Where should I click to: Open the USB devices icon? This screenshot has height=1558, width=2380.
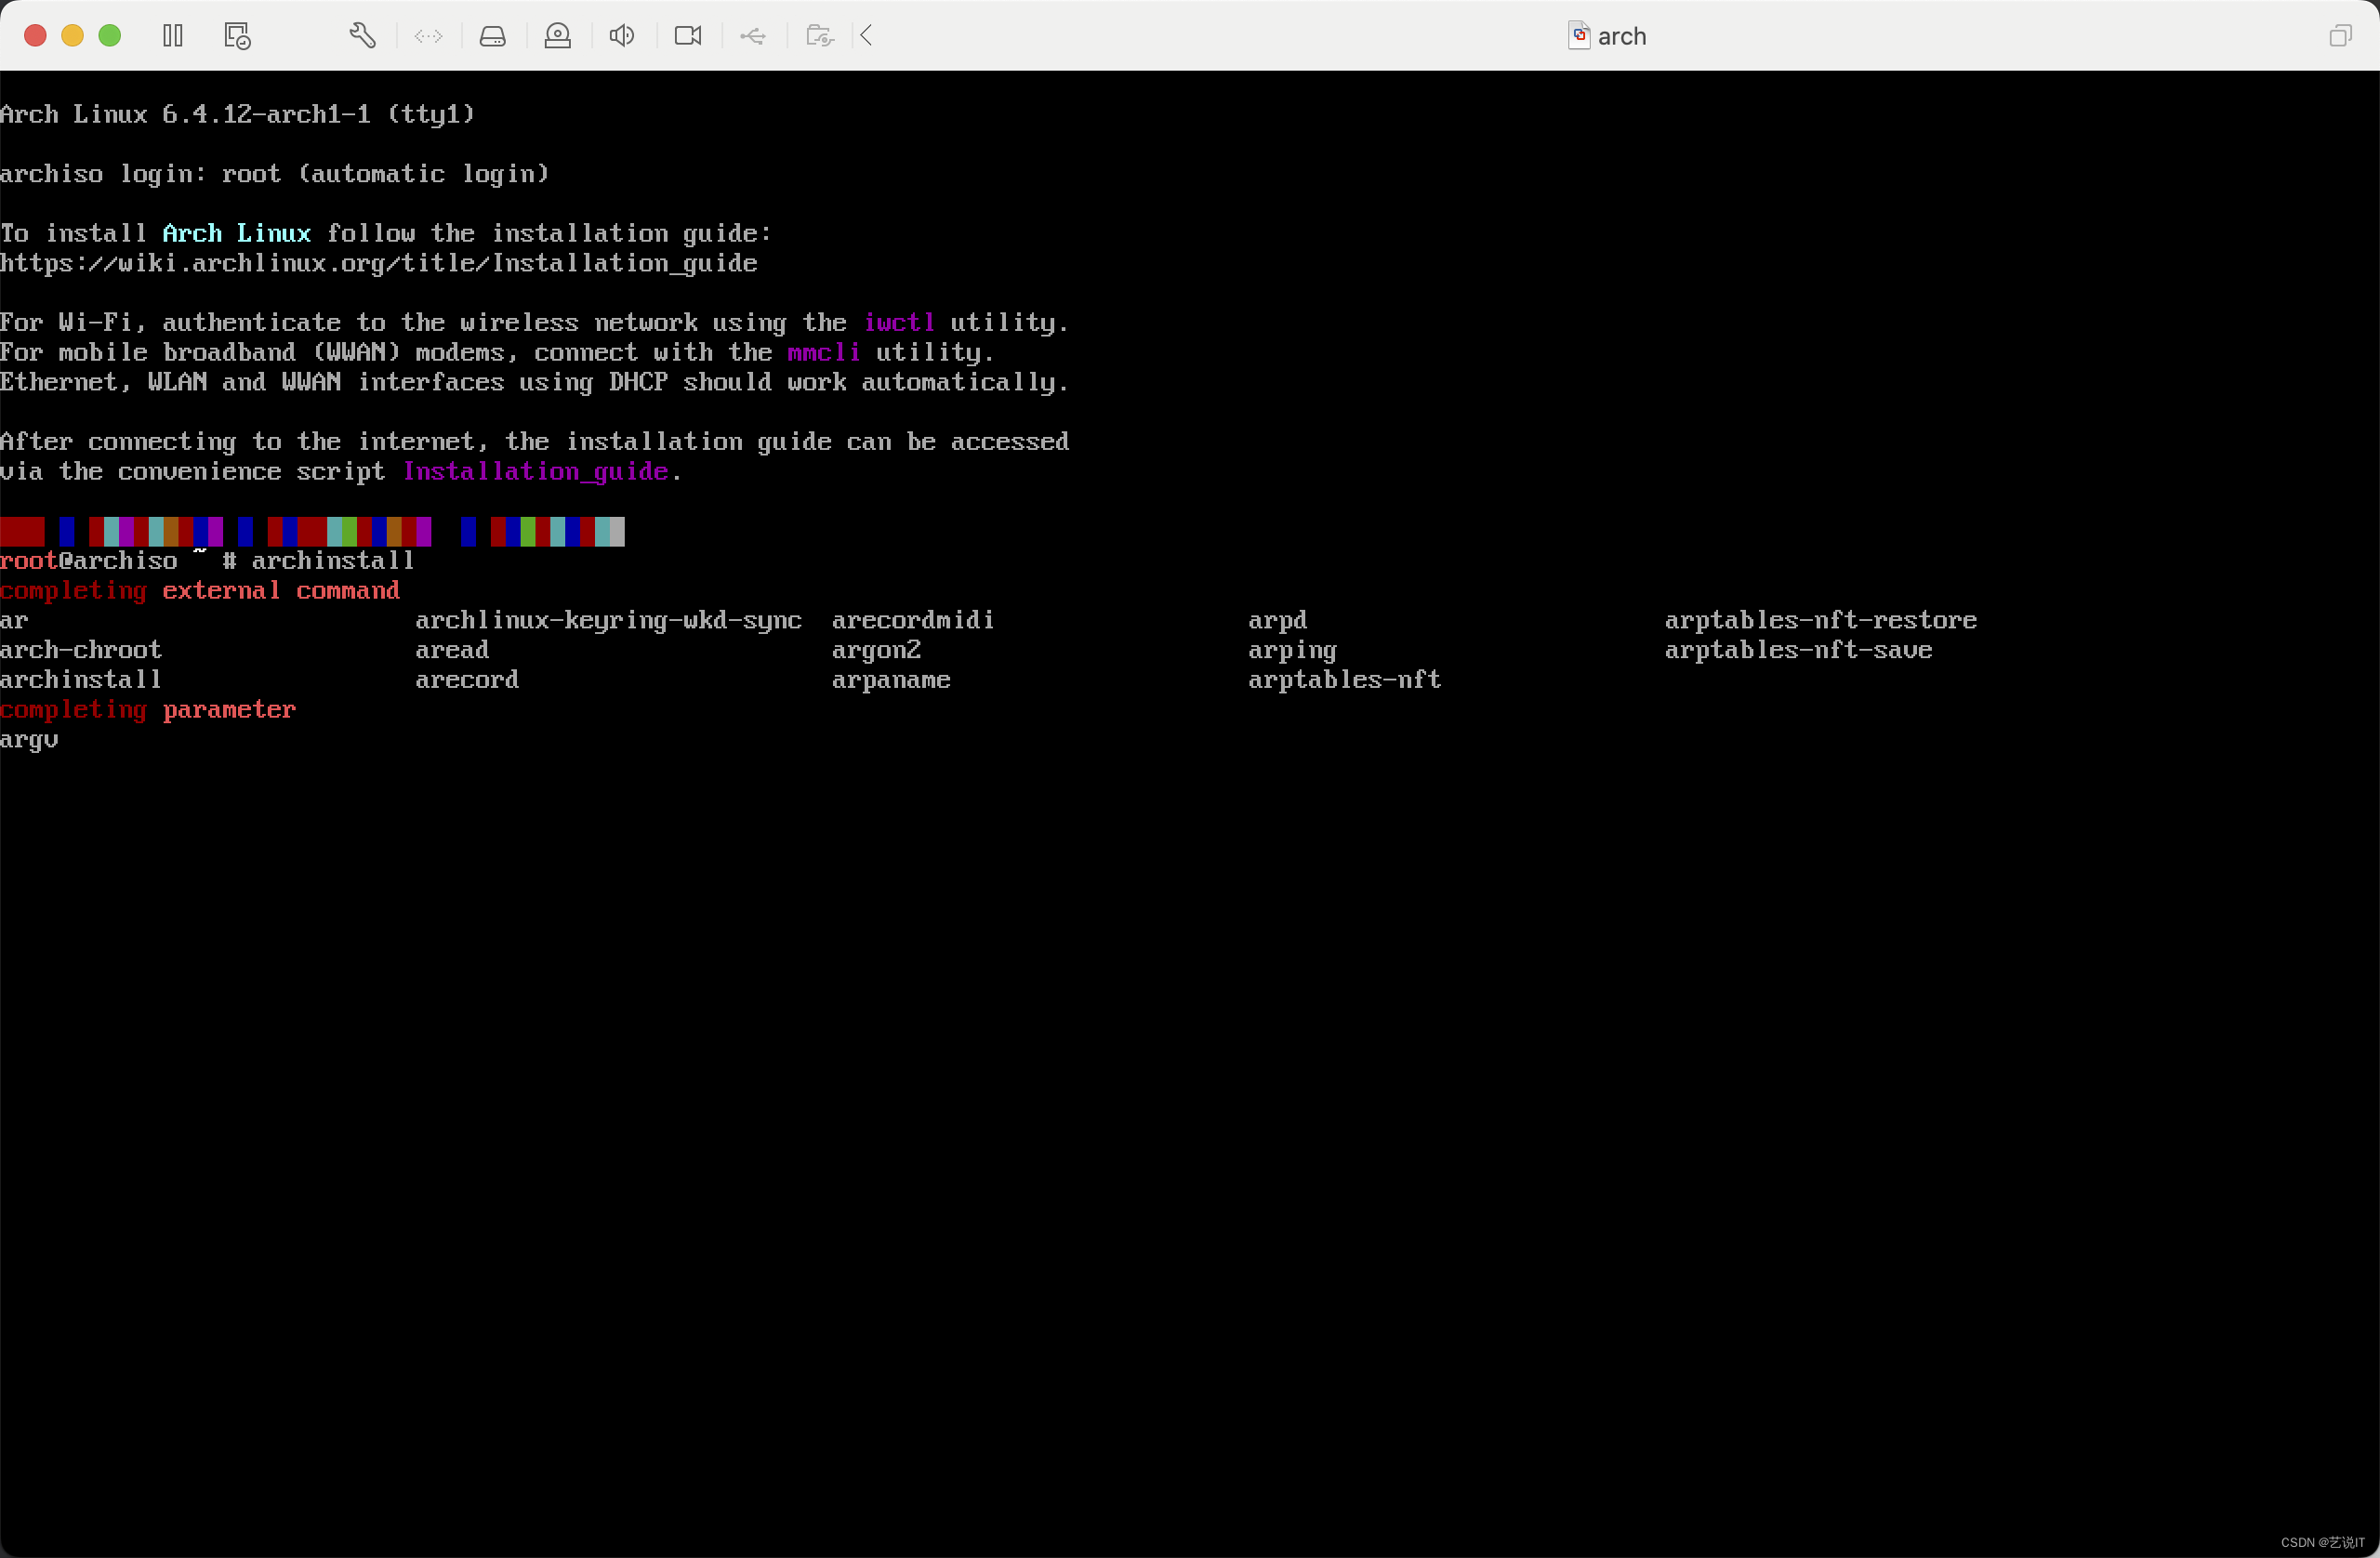(753, 36)
